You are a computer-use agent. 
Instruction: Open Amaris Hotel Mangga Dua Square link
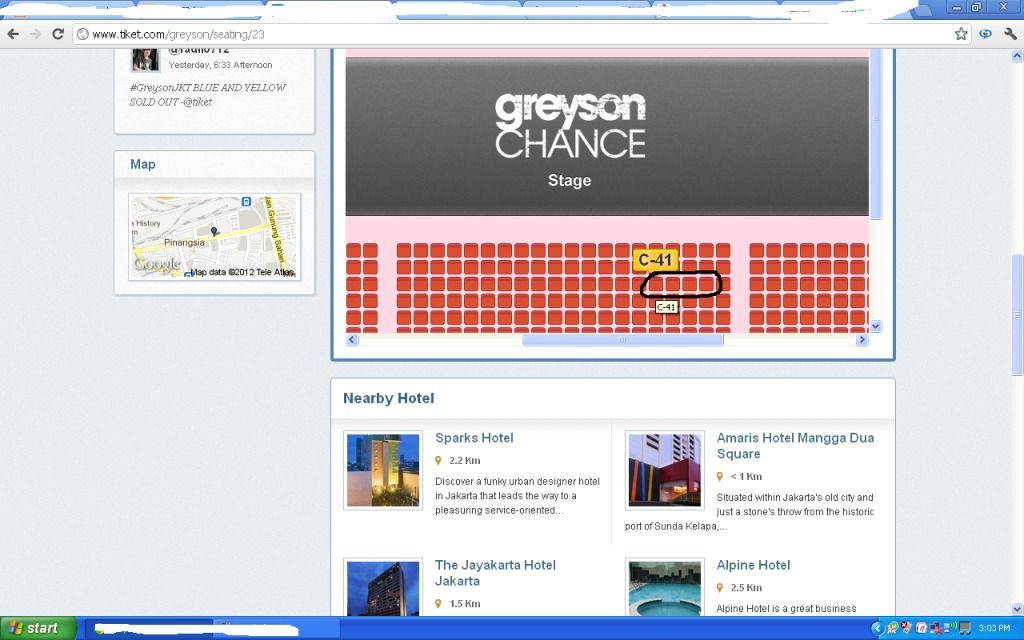[x=795, y=445]
